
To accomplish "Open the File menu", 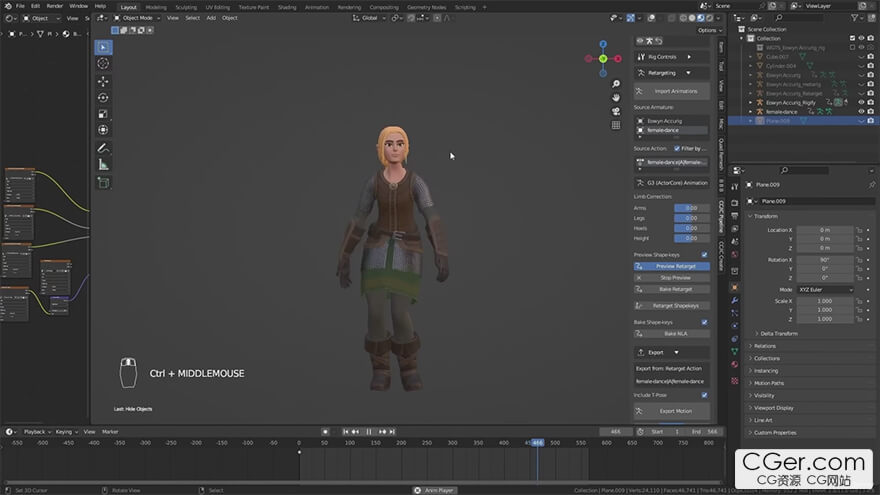I will [20, 6].
